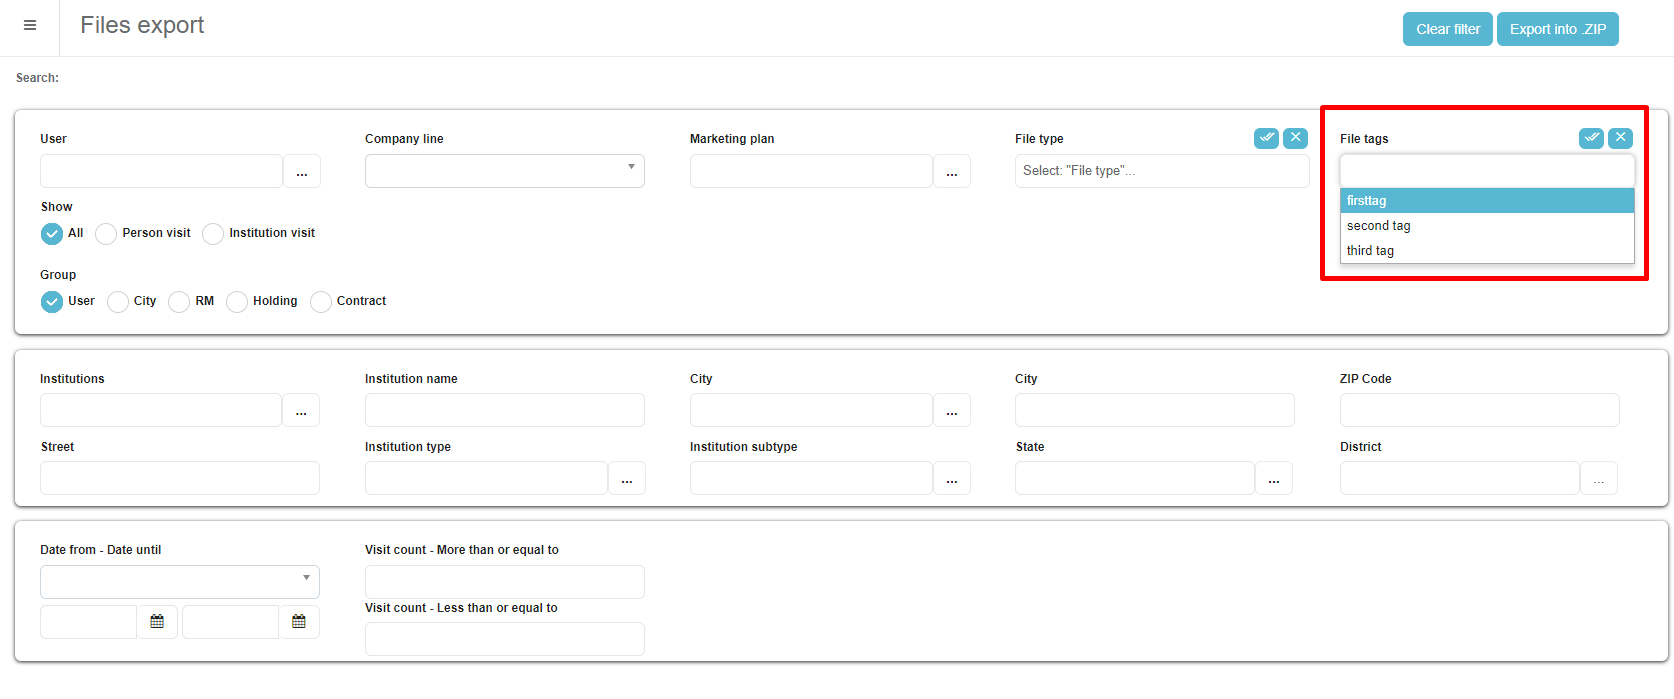
Task: Choose 'second tag' from File tags list
Action: click(x=1486, y=226)
